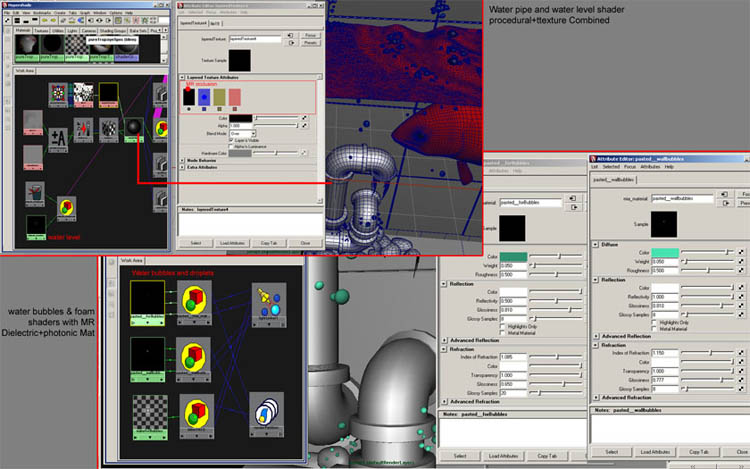Select the black sphere material node in top graph
The image size is (750, 469).
click(x=133, y=130)
